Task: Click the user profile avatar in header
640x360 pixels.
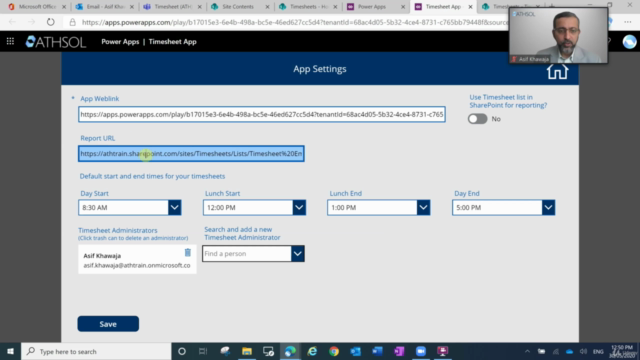Action: click(629, 42)
